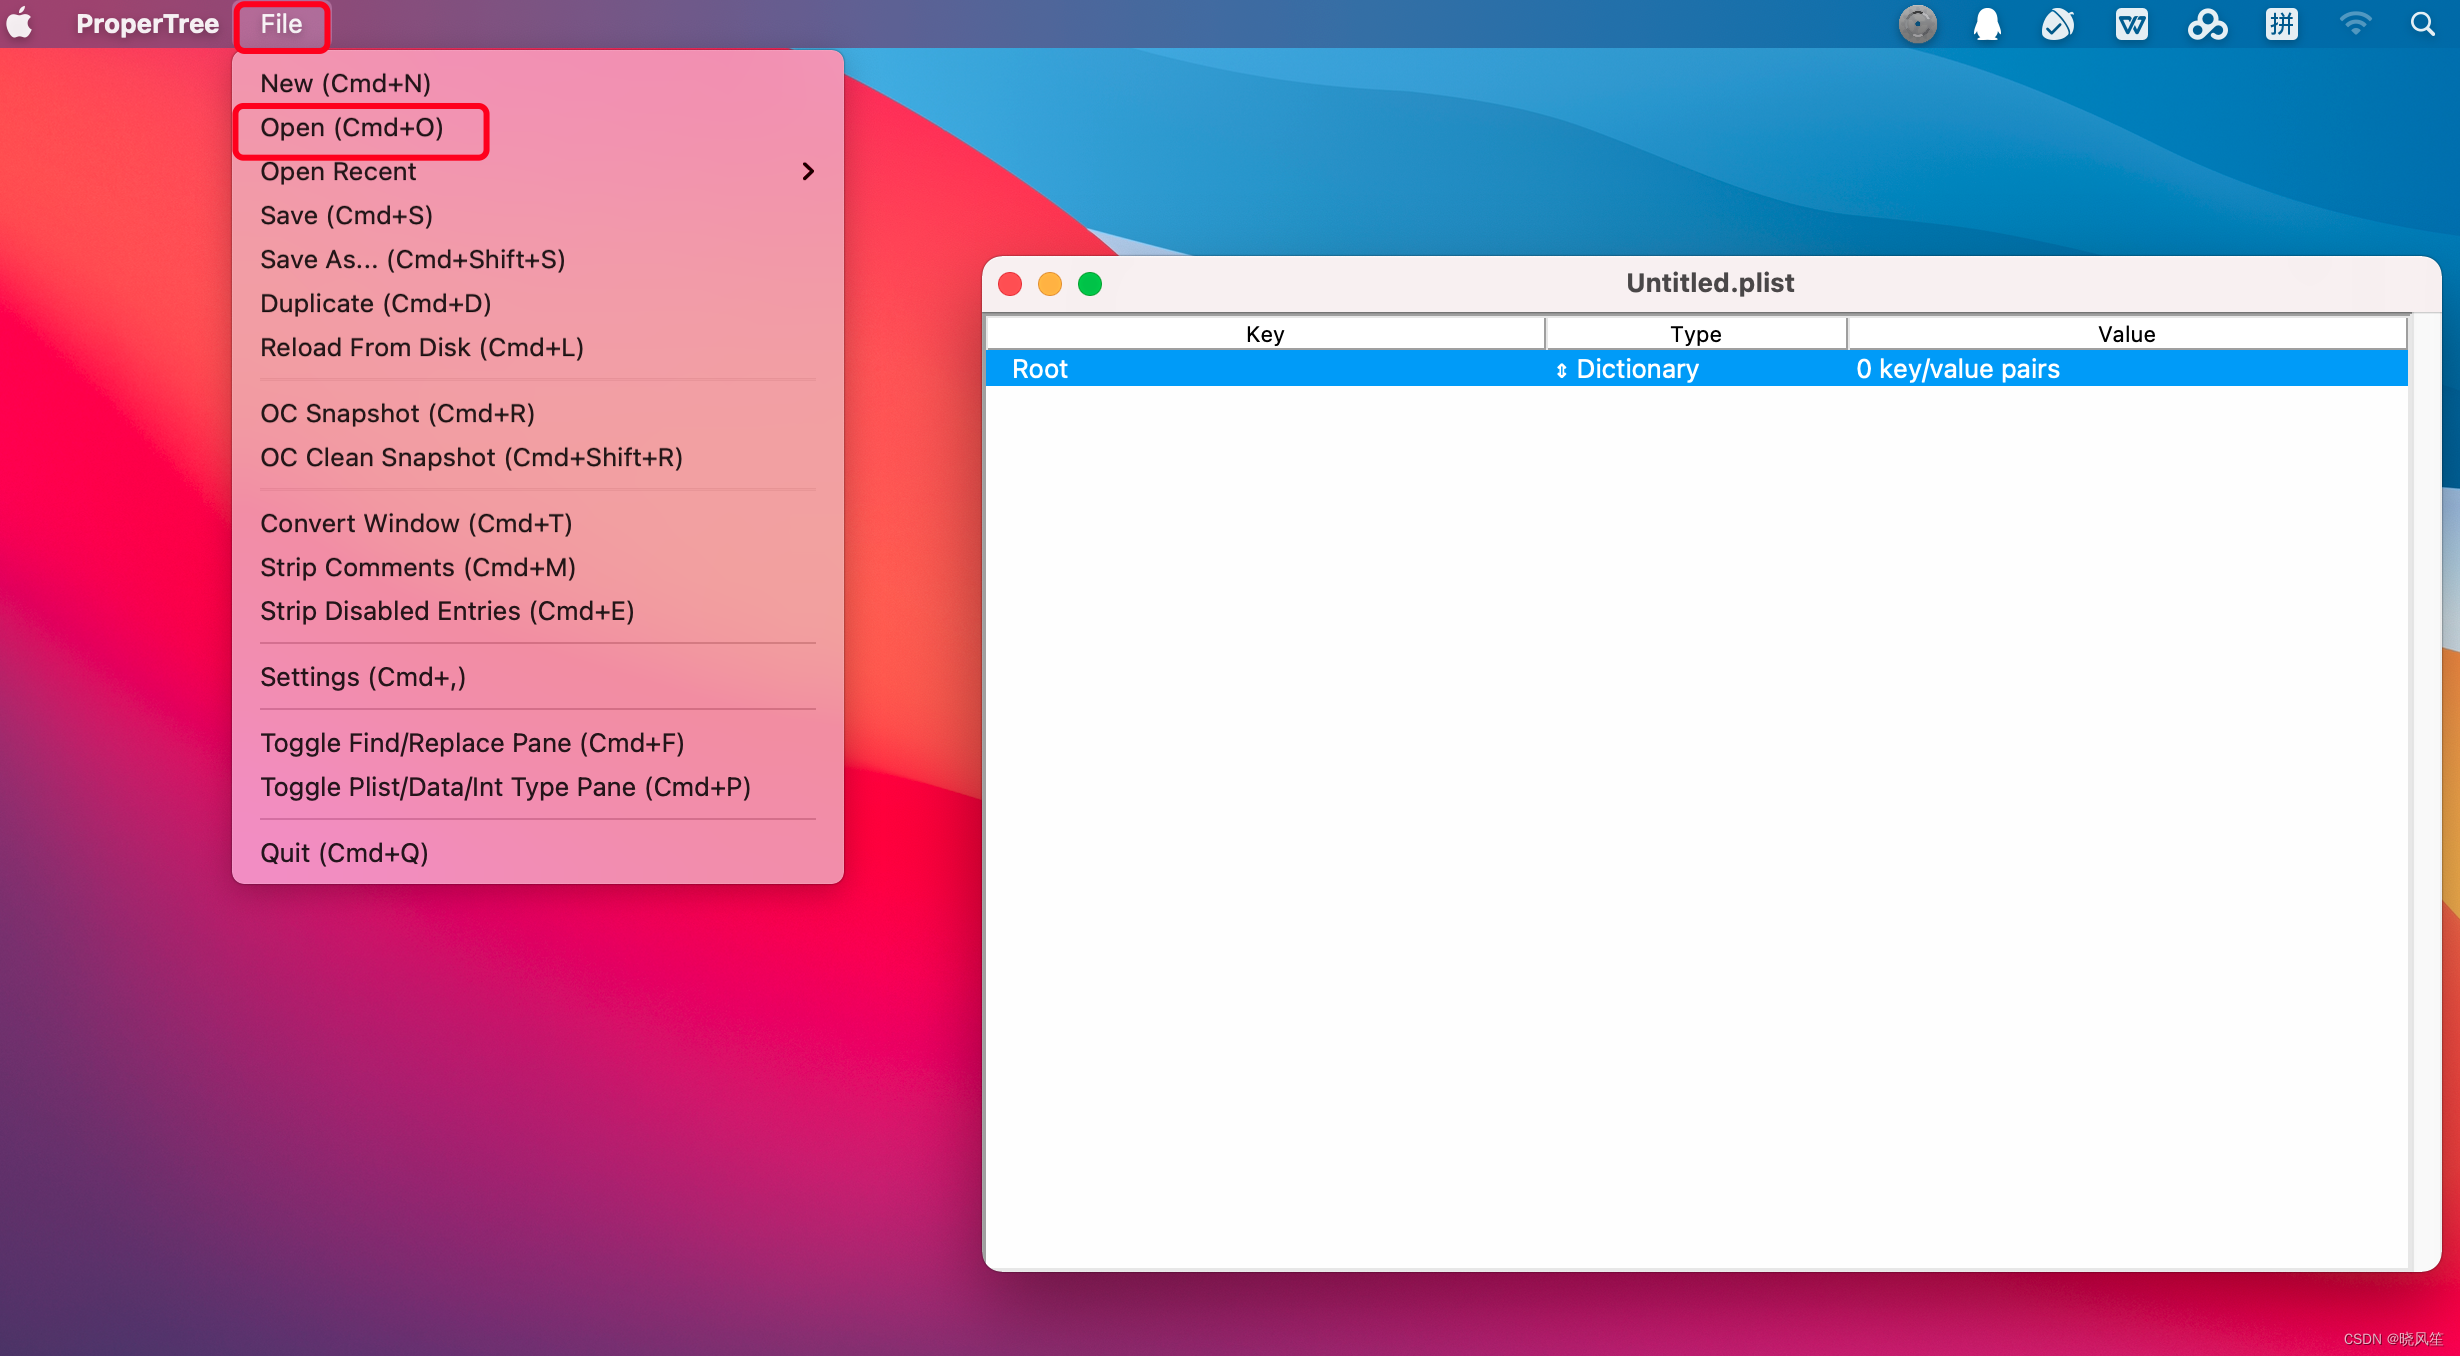Select Open (Cmd+O) from File menu
Screen dimensions: 2460x1356
(351, 128)
